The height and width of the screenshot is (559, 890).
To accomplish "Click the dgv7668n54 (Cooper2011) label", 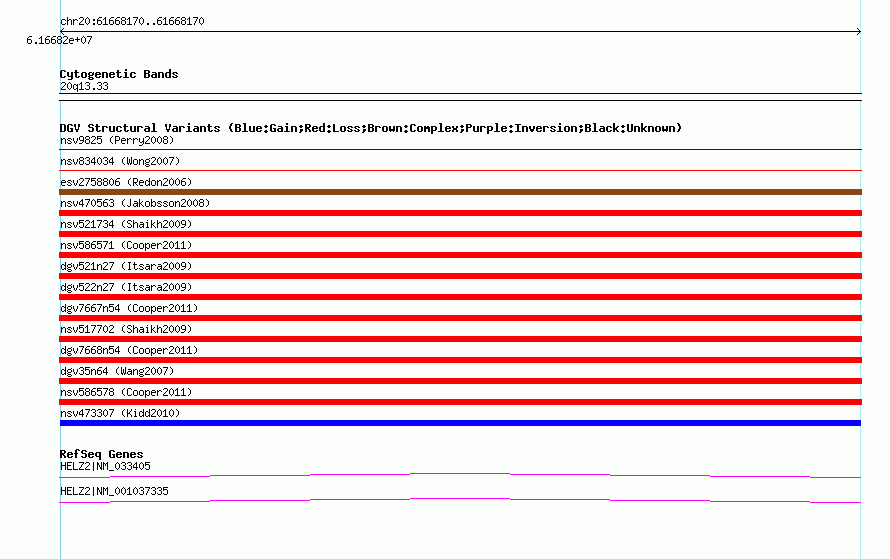I will pos(129,350).
